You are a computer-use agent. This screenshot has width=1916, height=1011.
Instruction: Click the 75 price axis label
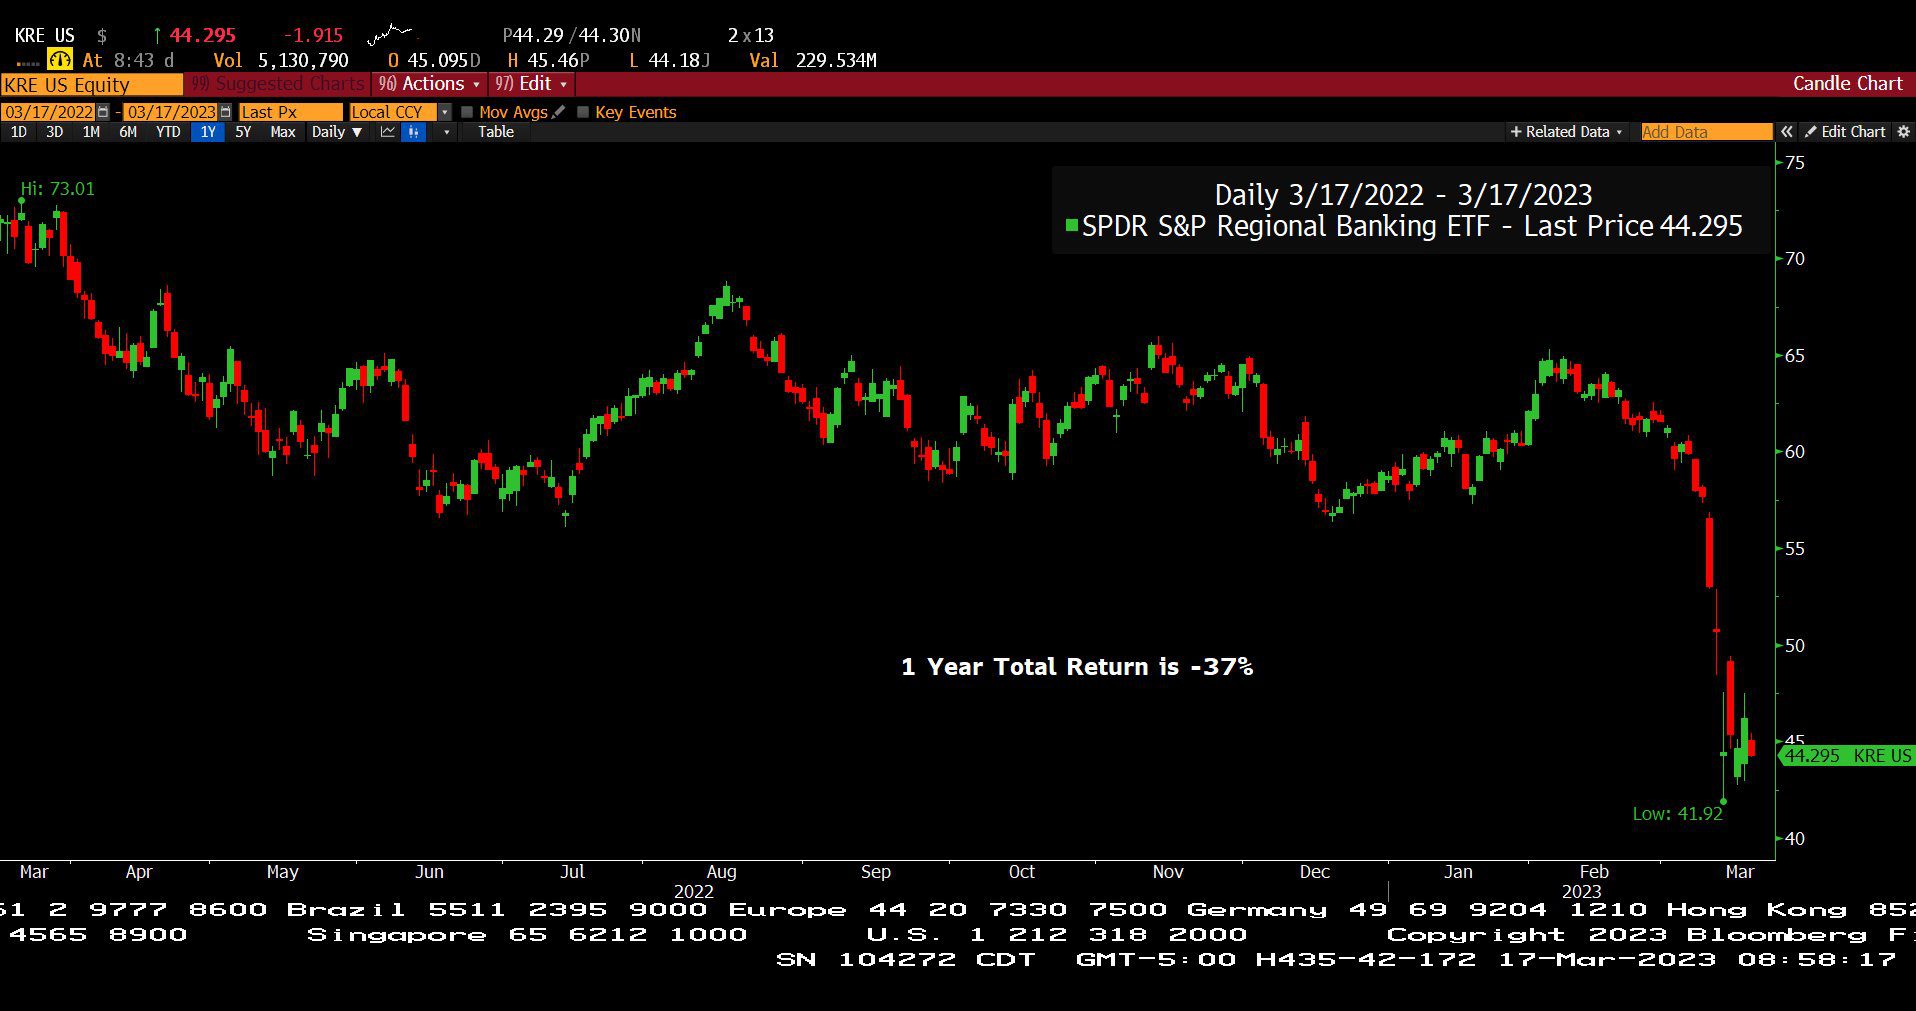pyautogui.click(x=1795, y=163)
